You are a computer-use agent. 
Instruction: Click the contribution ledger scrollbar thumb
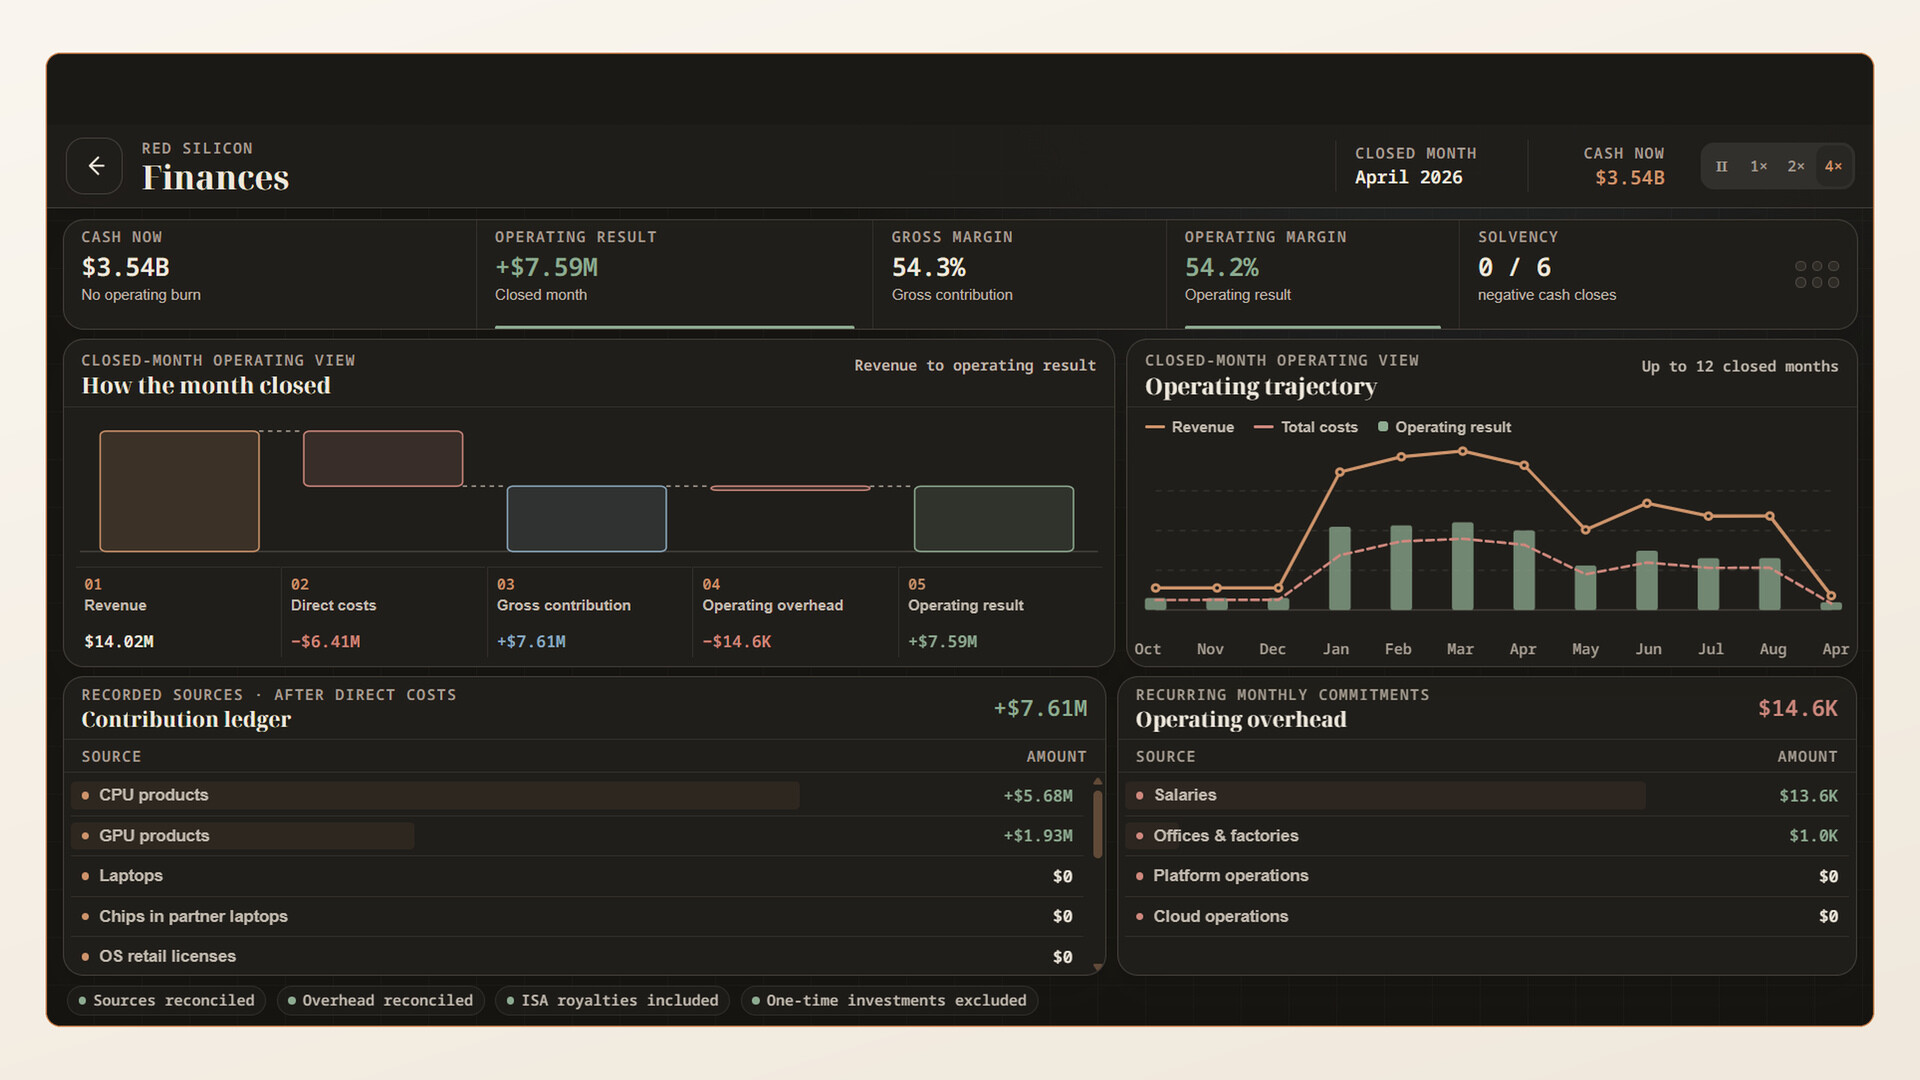pos(1098,824)
